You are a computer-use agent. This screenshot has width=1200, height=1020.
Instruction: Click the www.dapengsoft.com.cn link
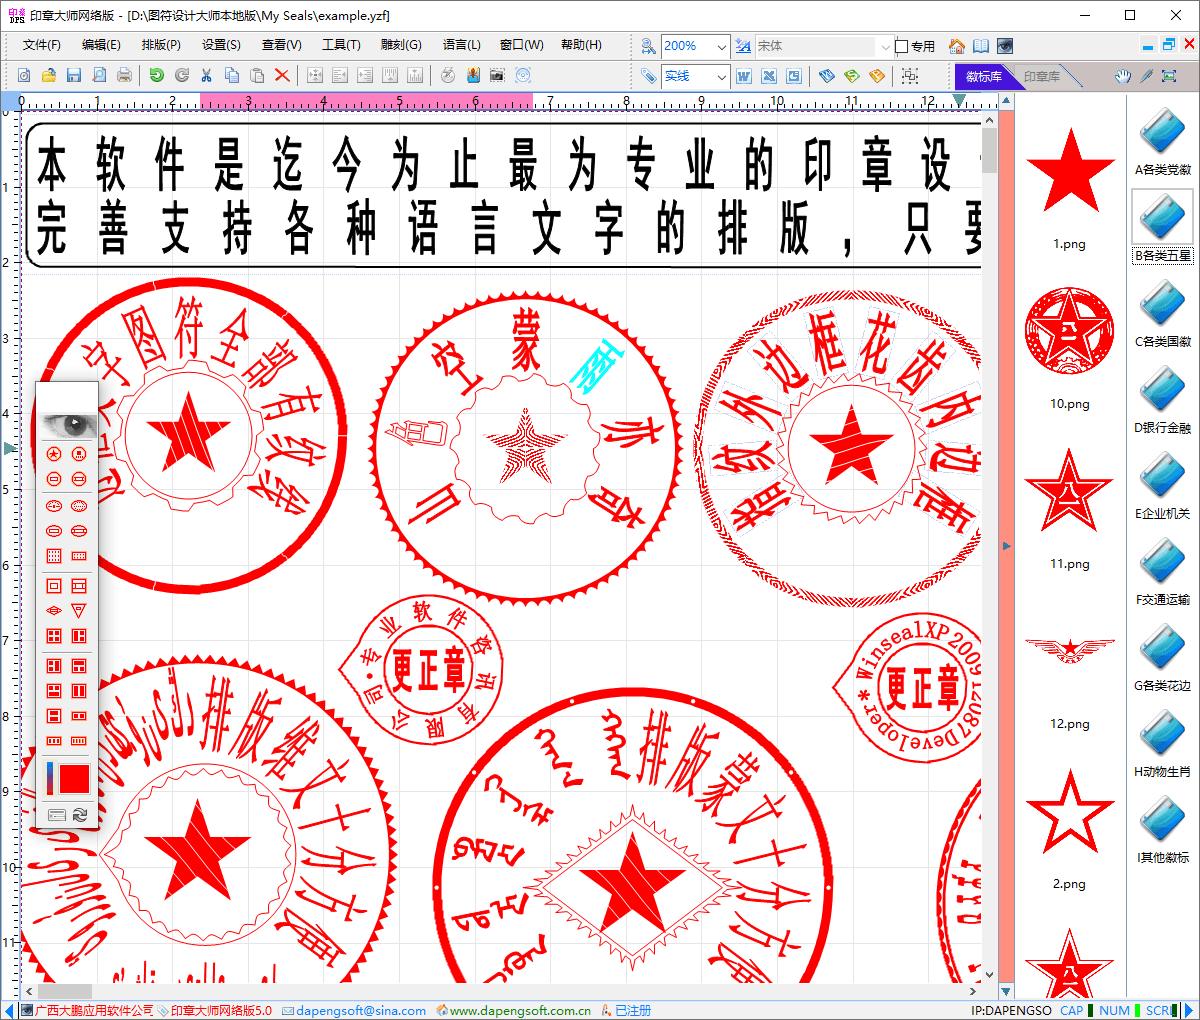click(x=519, y=1010)
